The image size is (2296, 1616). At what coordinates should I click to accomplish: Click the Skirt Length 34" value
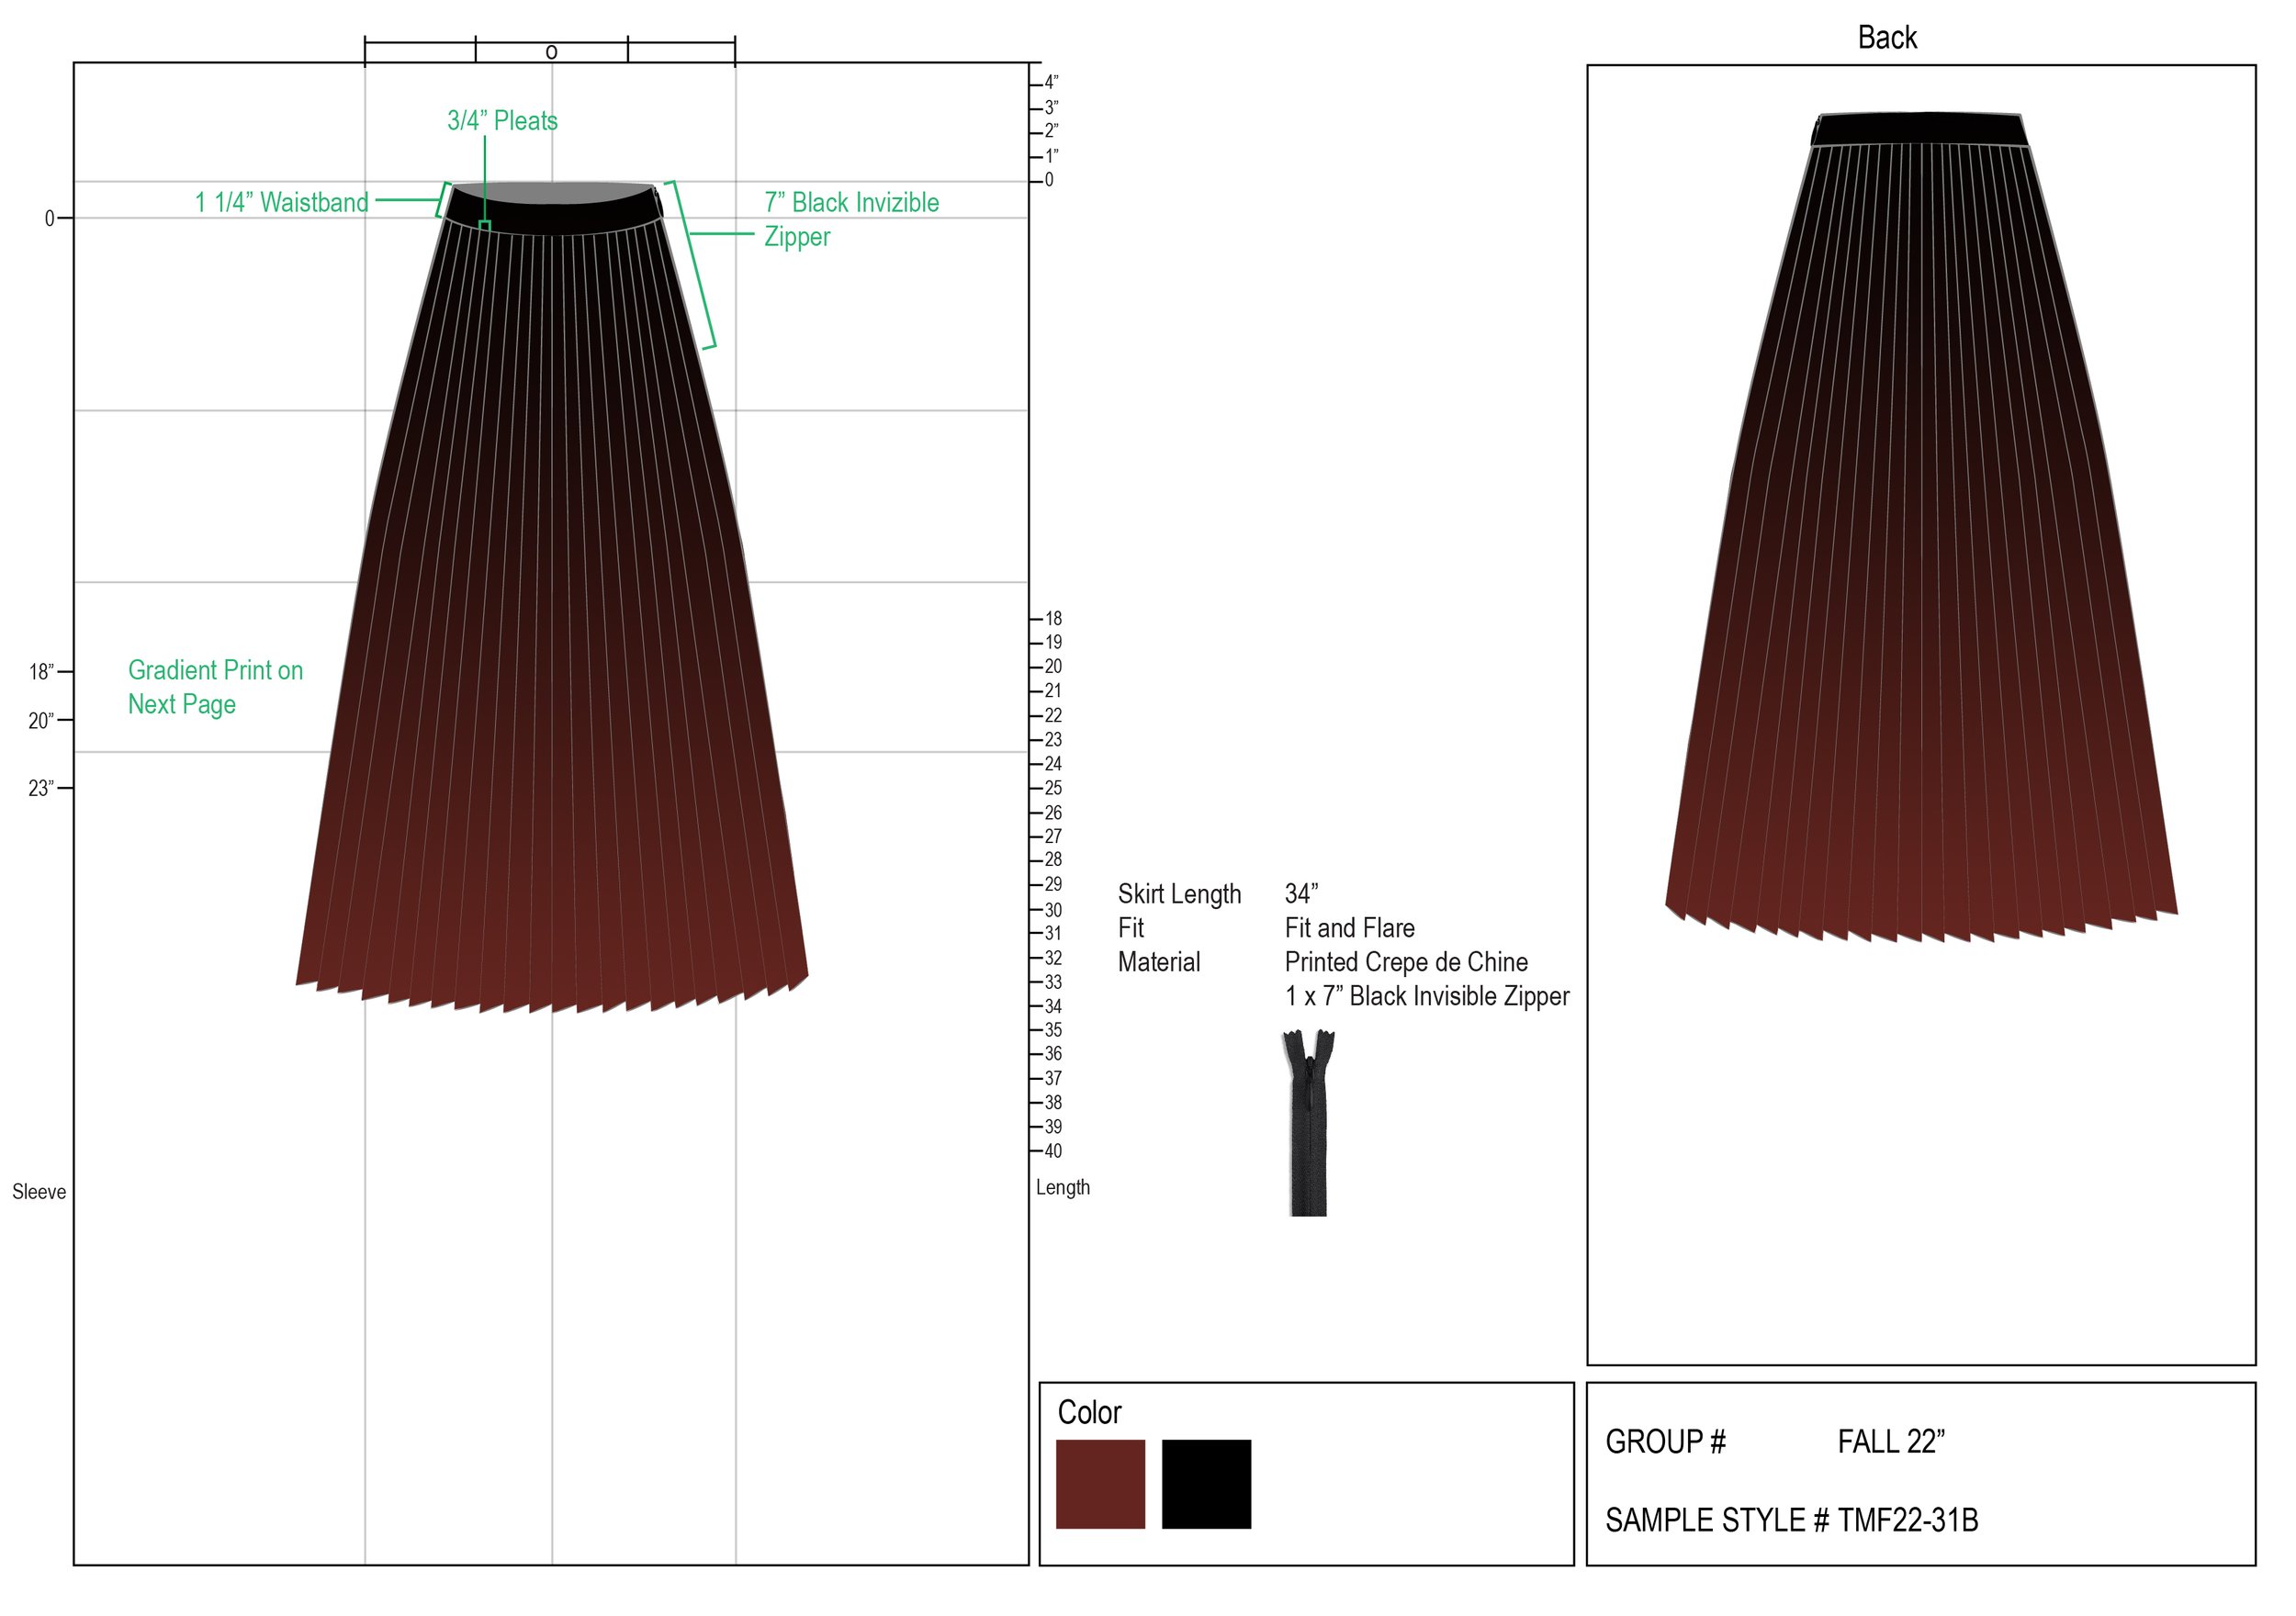pos(1301,893)
